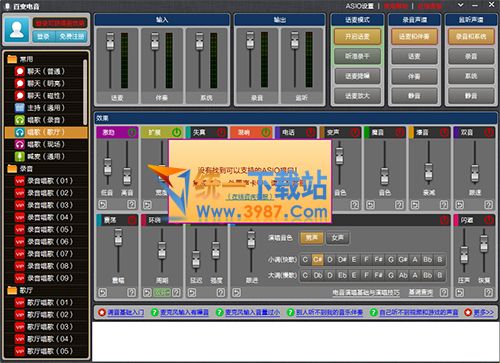Activate the 听湿录干 mic mode button
This screenshot has width=500, height=363.
[x=357, y=56]
